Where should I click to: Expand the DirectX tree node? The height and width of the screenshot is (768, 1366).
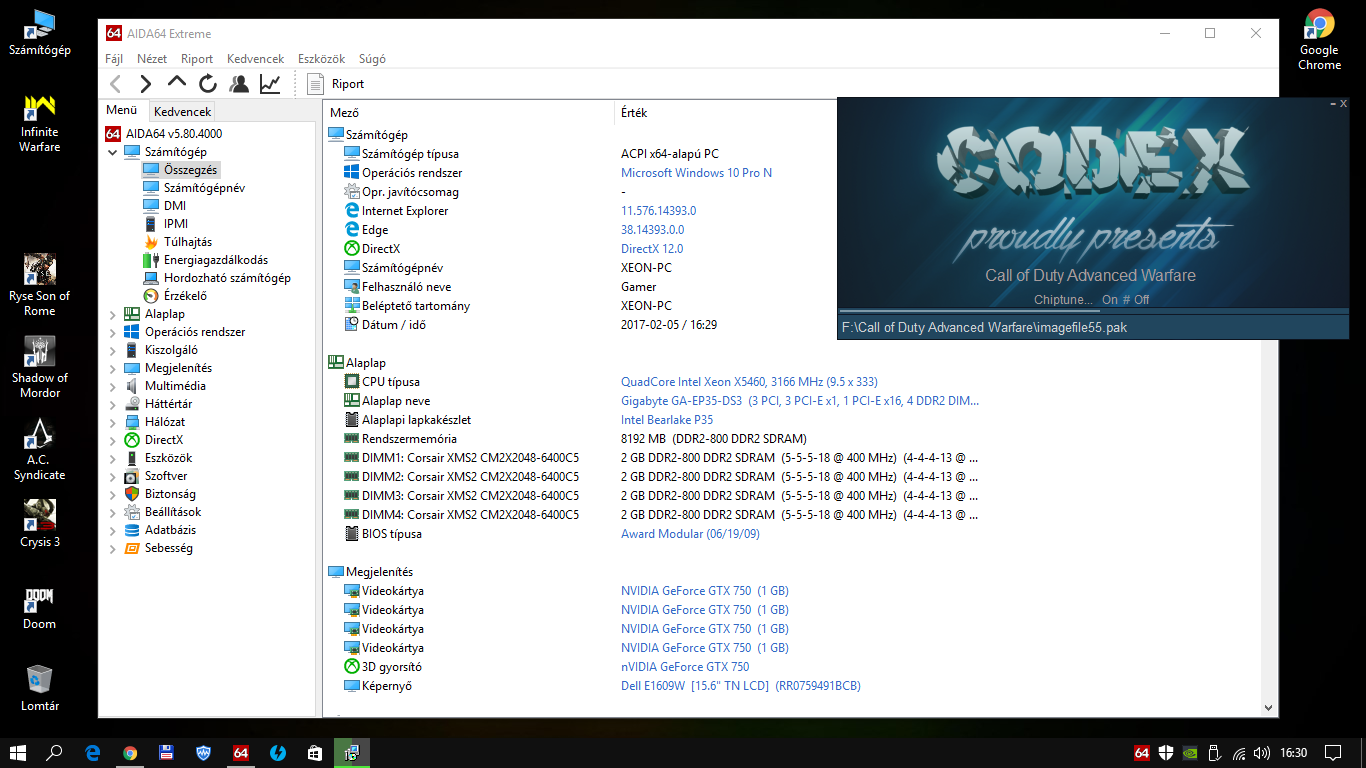(x=112, y=440)
